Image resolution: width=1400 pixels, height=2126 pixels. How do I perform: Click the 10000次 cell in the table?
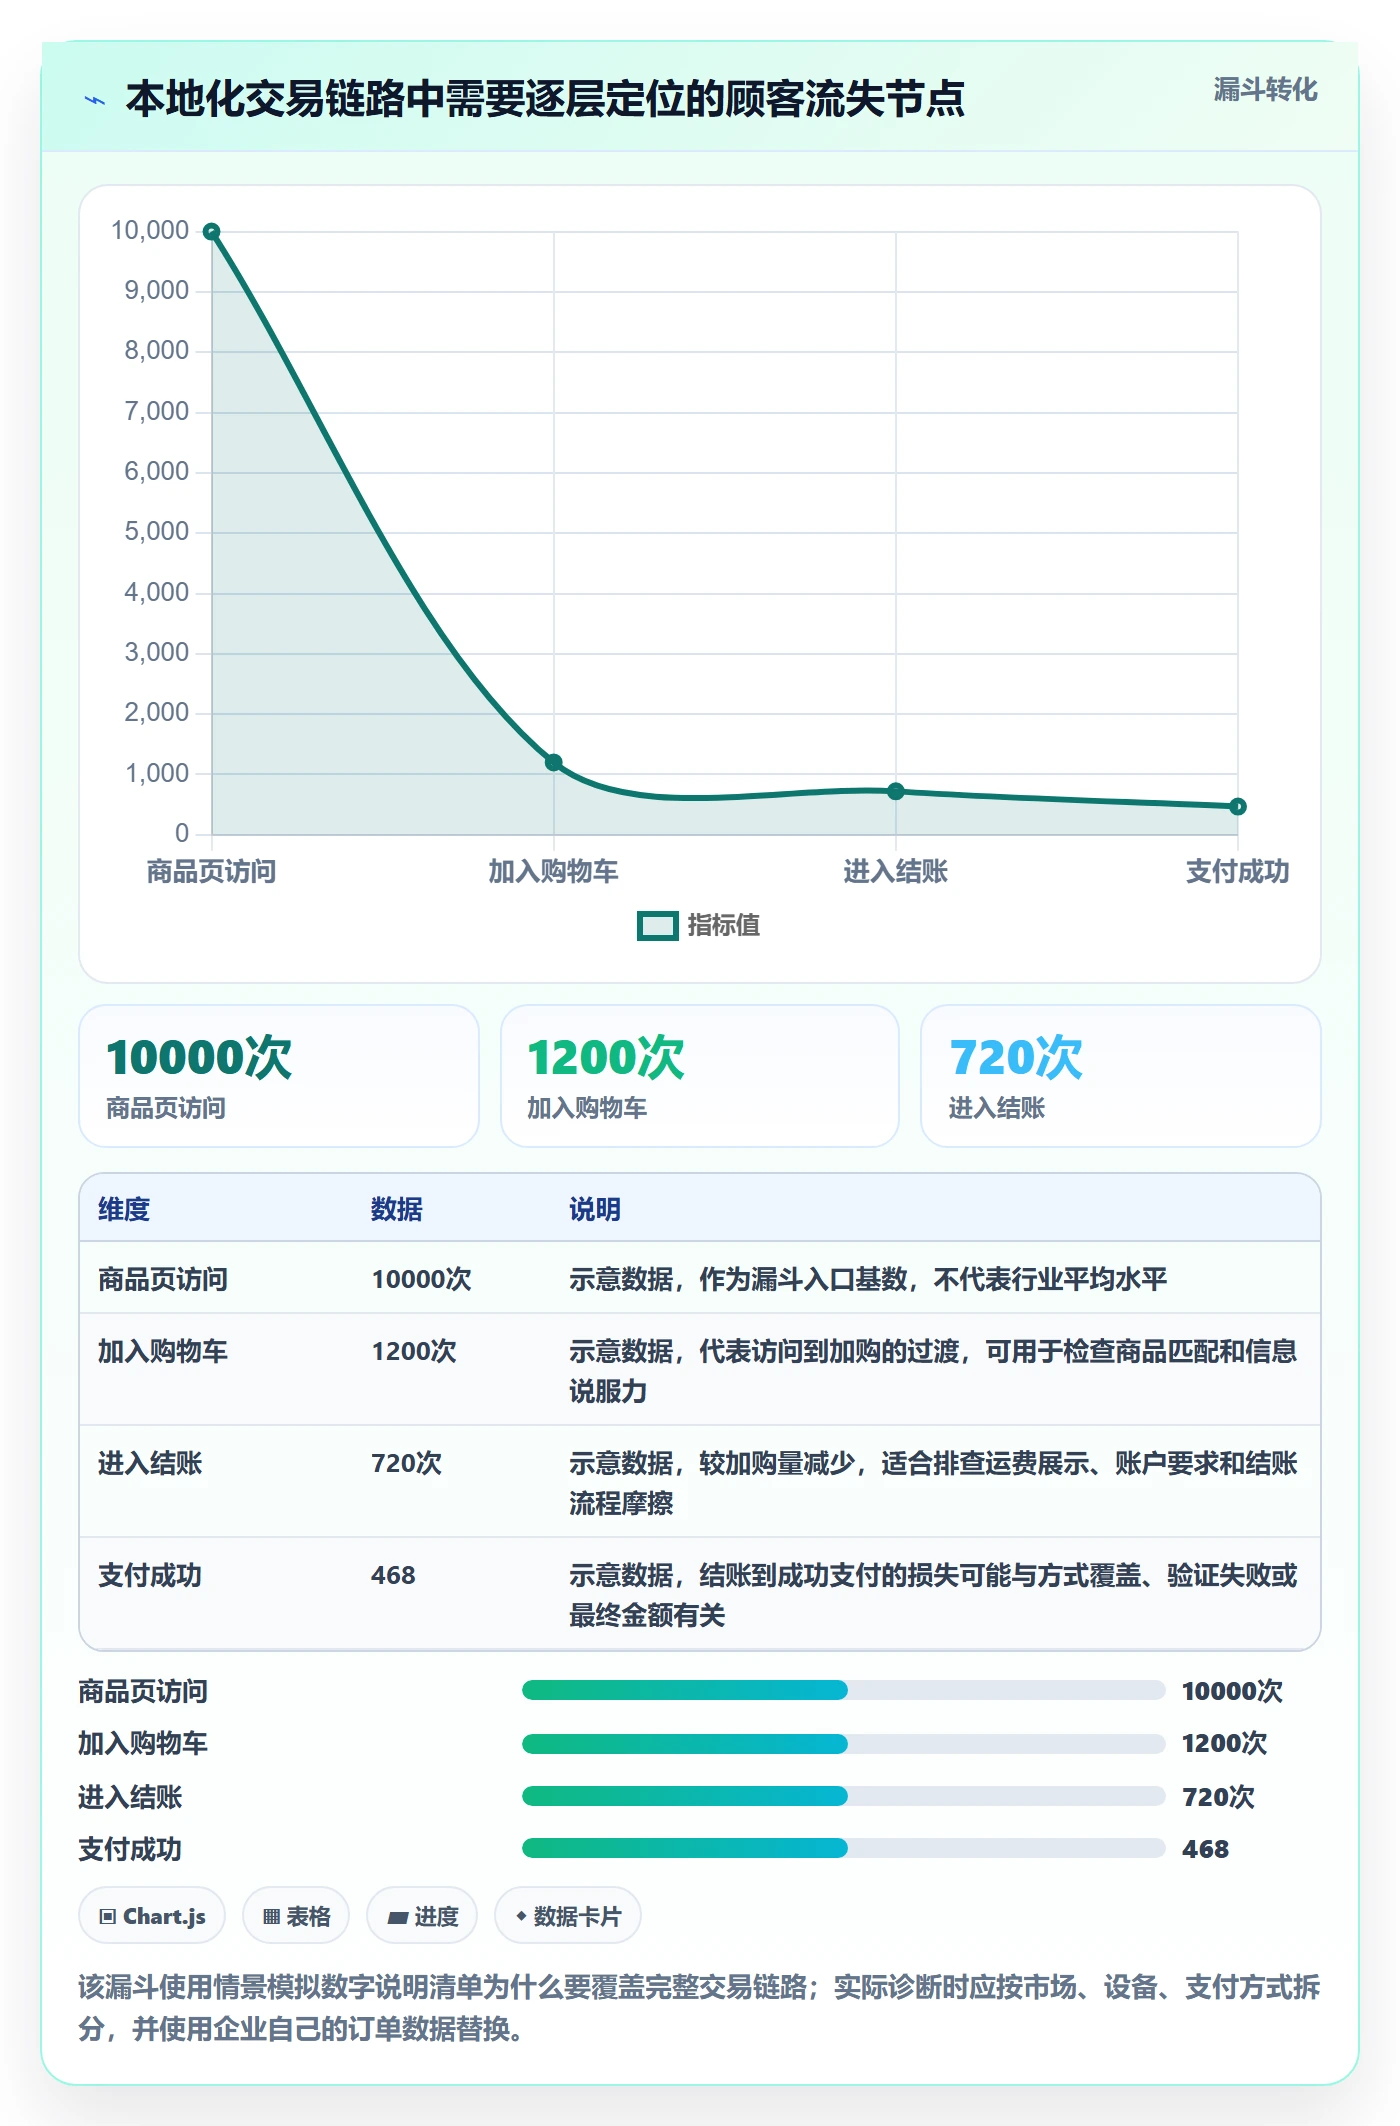tap(421, 1279)
